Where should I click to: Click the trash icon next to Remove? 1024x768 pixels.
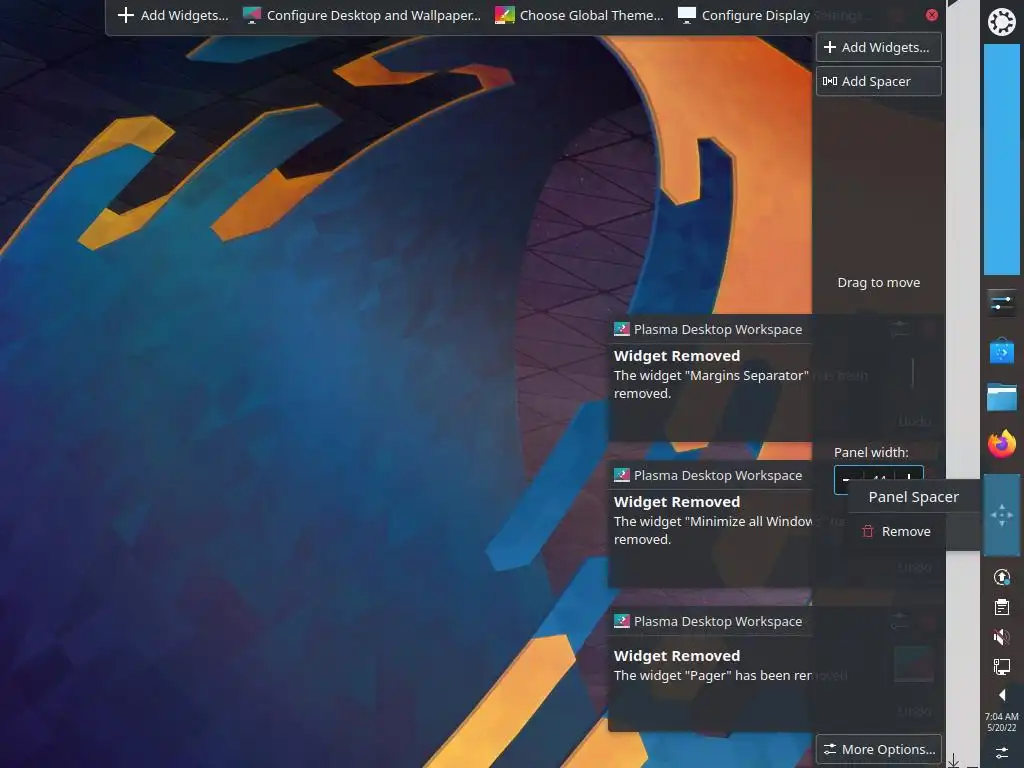[x=867, y=531]
